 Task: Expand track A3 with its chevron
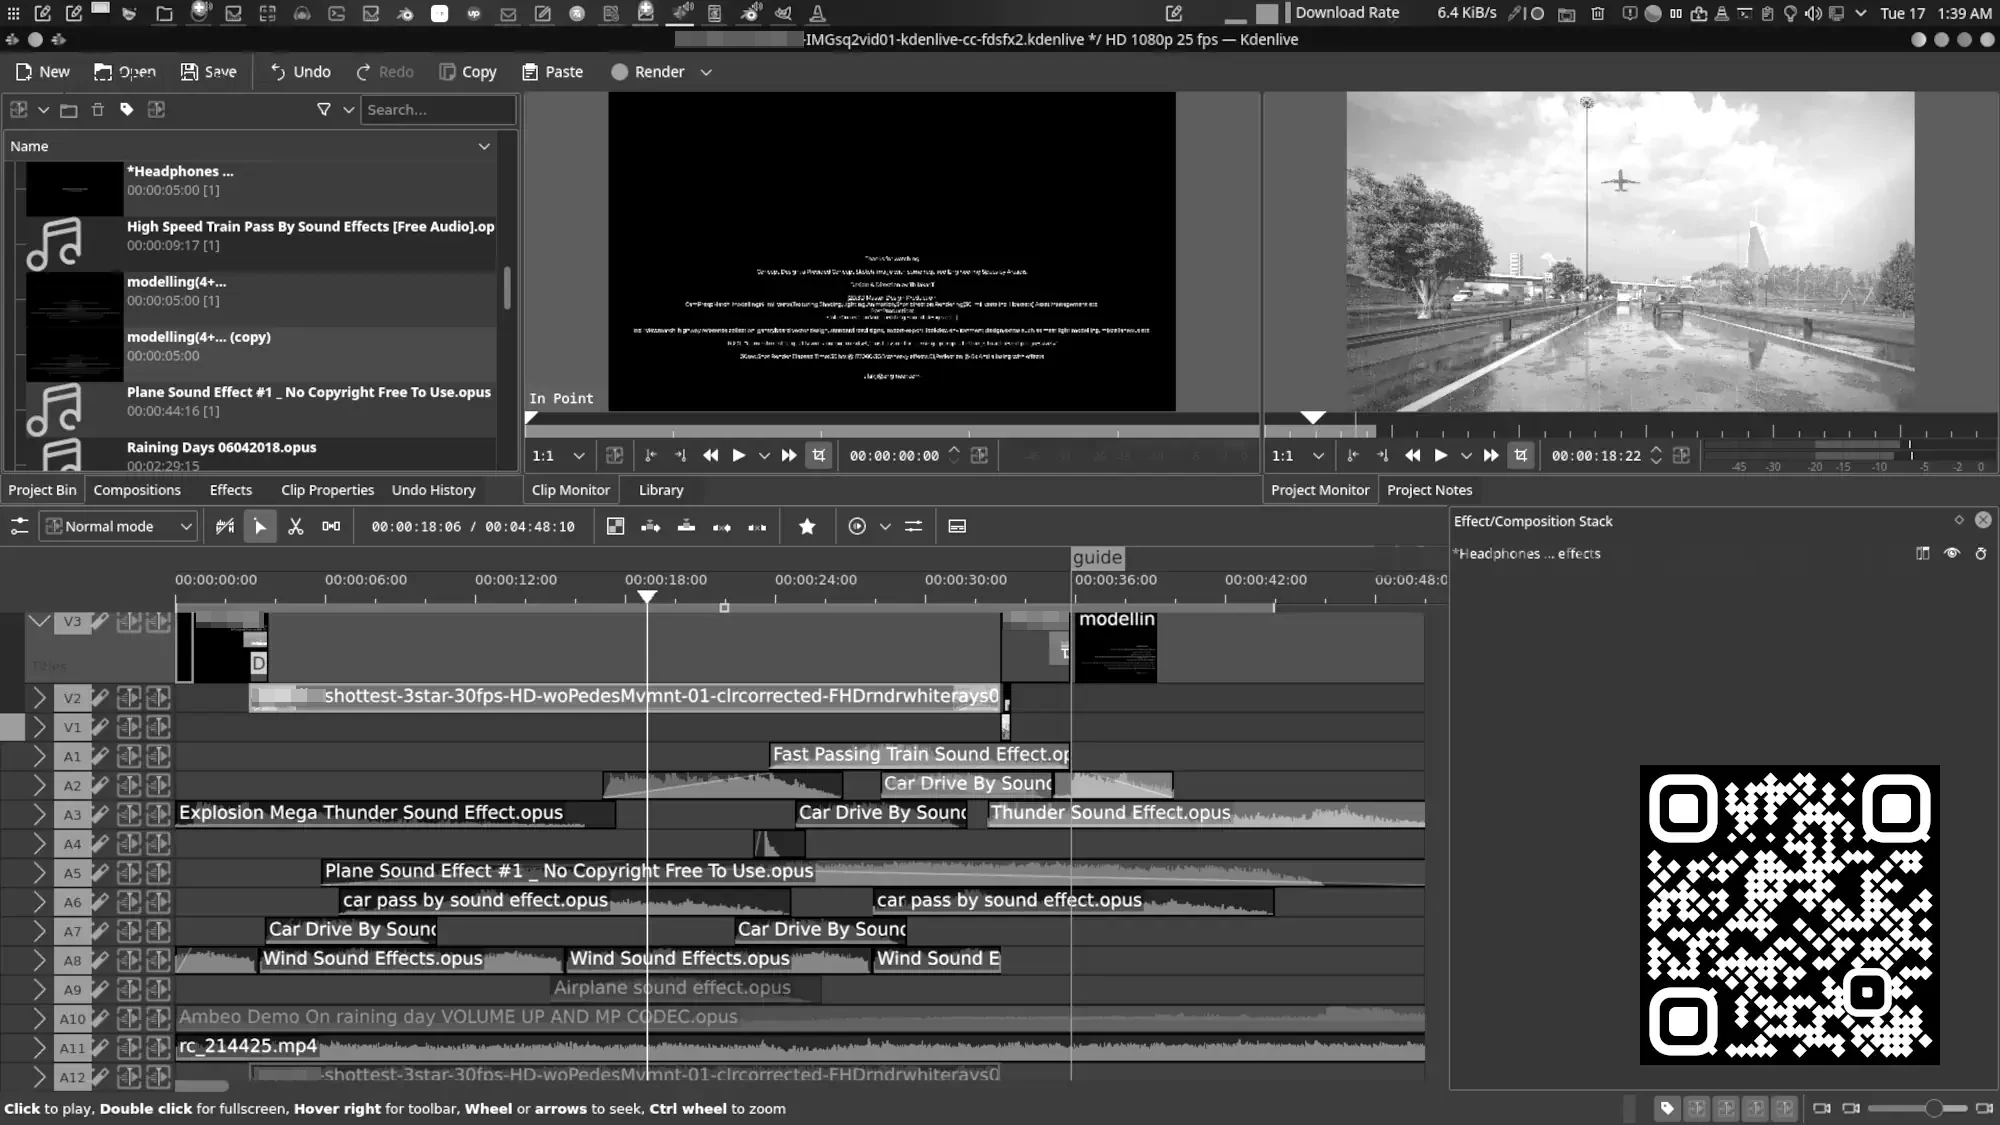click(x=39, y=814)
